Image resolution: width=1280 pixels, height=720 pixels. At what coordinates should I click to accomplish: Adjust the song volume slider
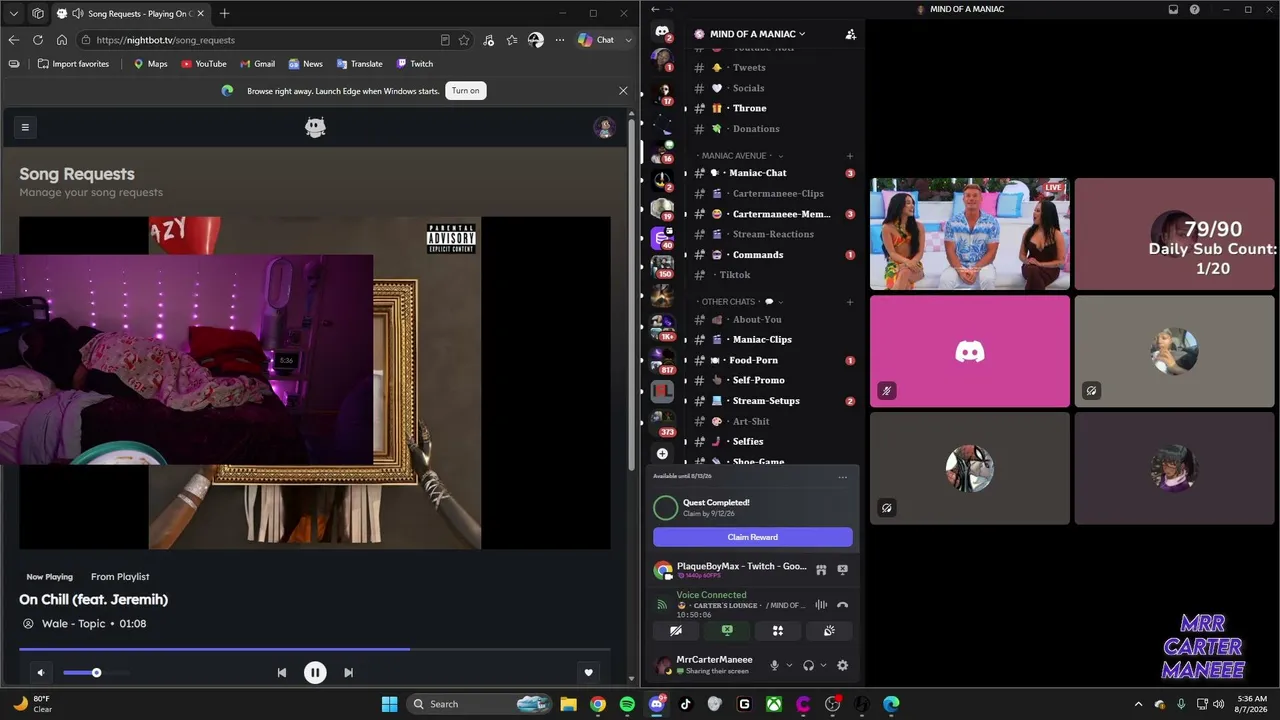[96, 673]
